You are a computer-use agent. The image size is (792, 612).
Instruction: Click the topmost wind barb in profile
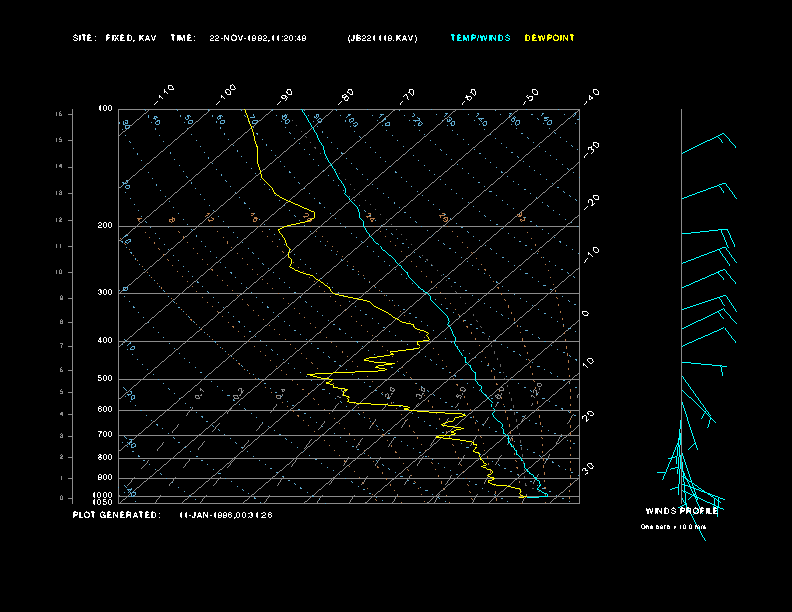(709, 145)
